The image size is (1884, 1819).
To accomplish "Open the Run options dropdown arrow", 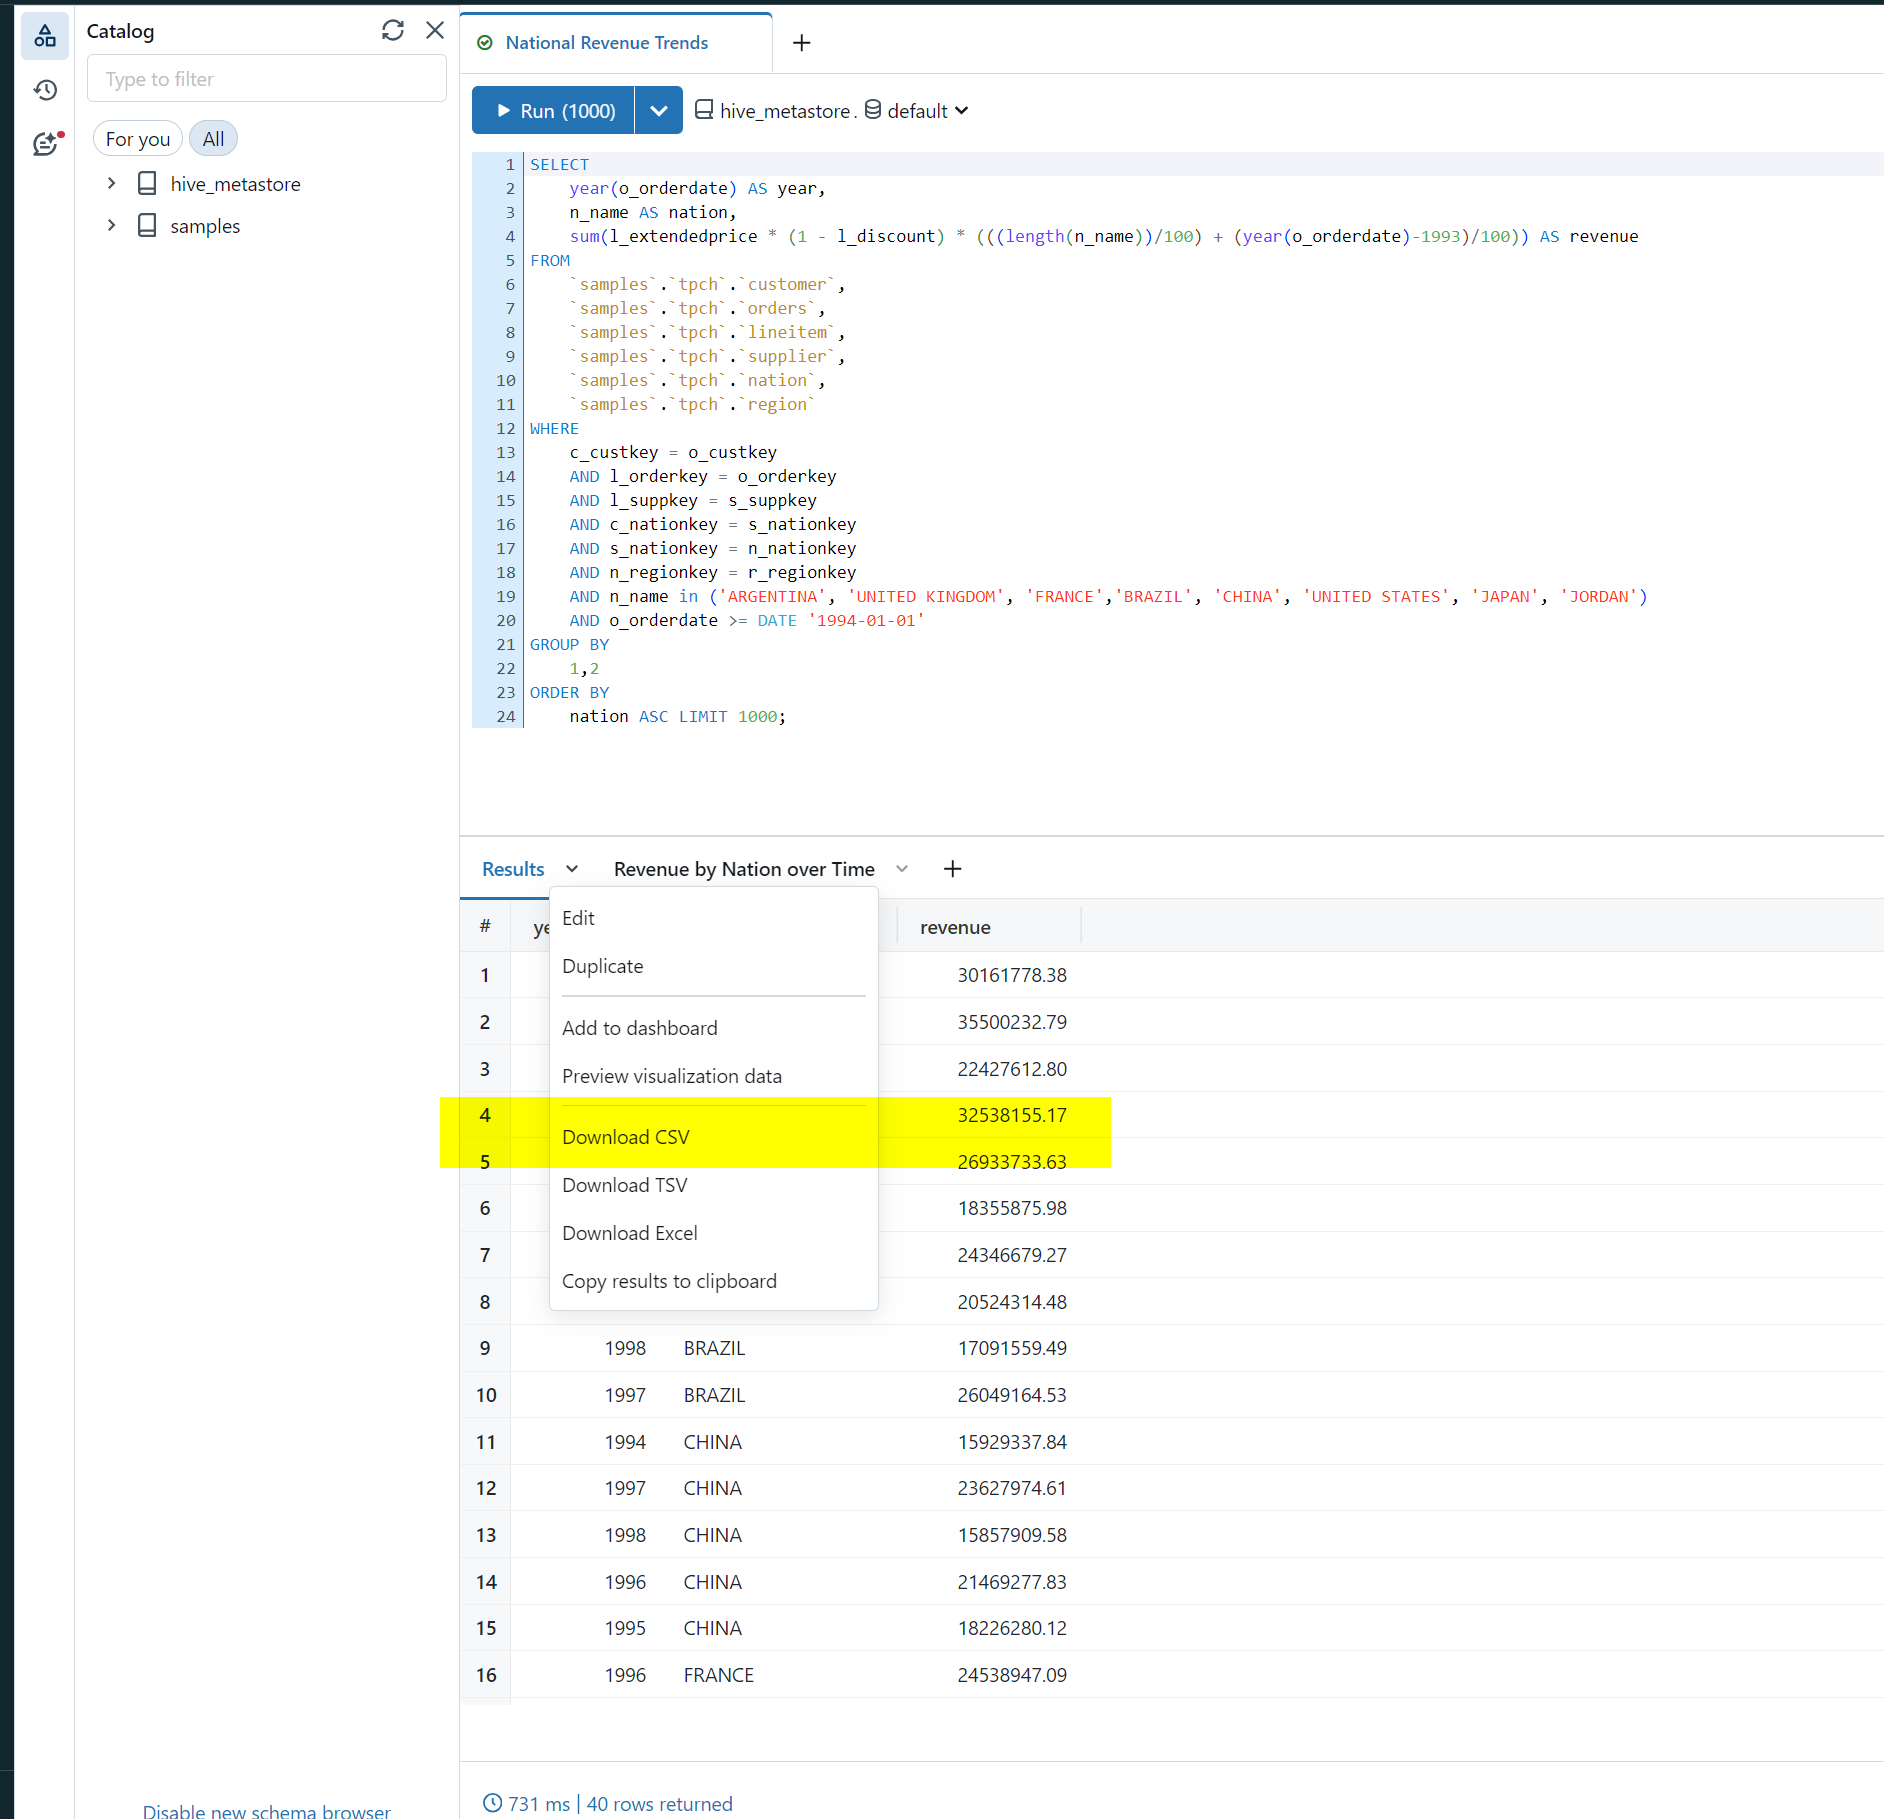I will [659, 111].
